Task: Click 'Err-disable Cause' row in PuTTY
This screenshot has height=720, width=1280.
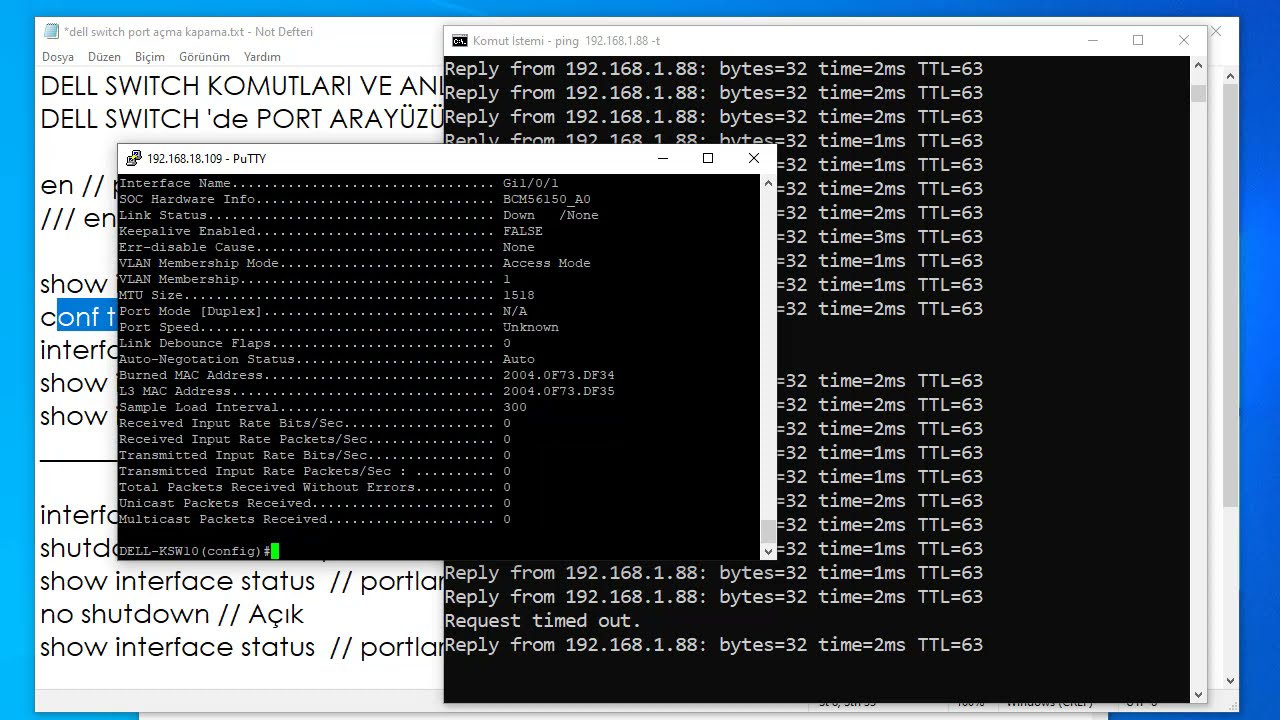Action: [x=326, y=247]
